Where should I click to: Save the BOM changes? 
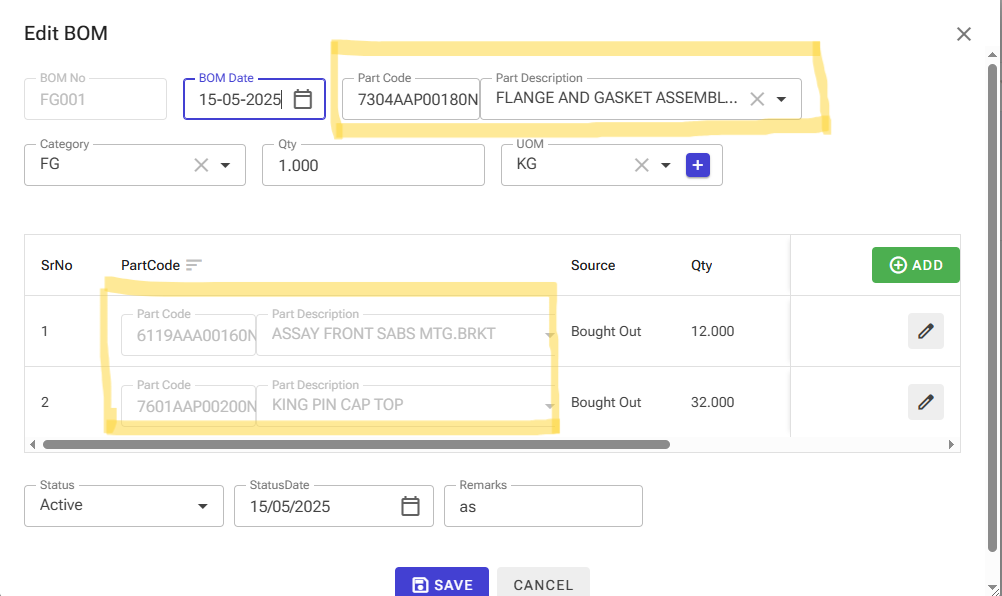pos(442,583)
